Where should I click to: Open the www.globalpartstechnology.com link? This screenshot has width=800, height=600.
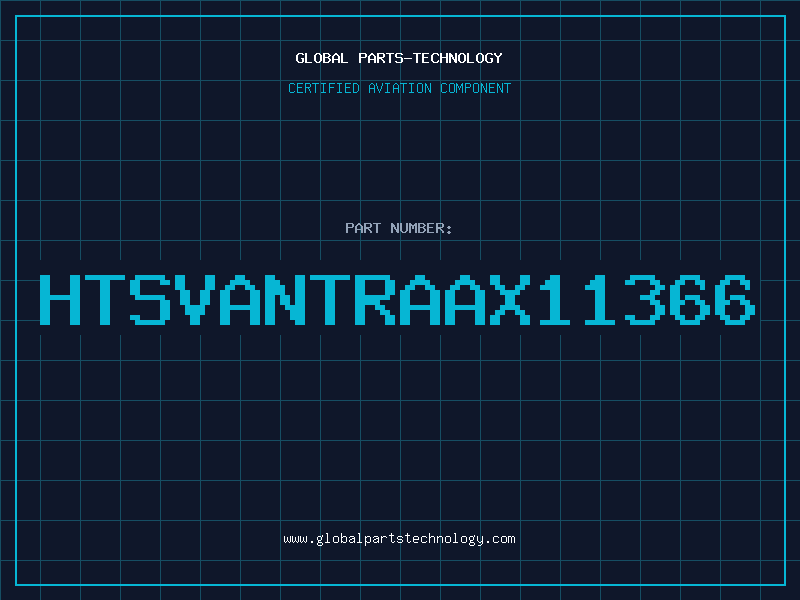point(399,539)
